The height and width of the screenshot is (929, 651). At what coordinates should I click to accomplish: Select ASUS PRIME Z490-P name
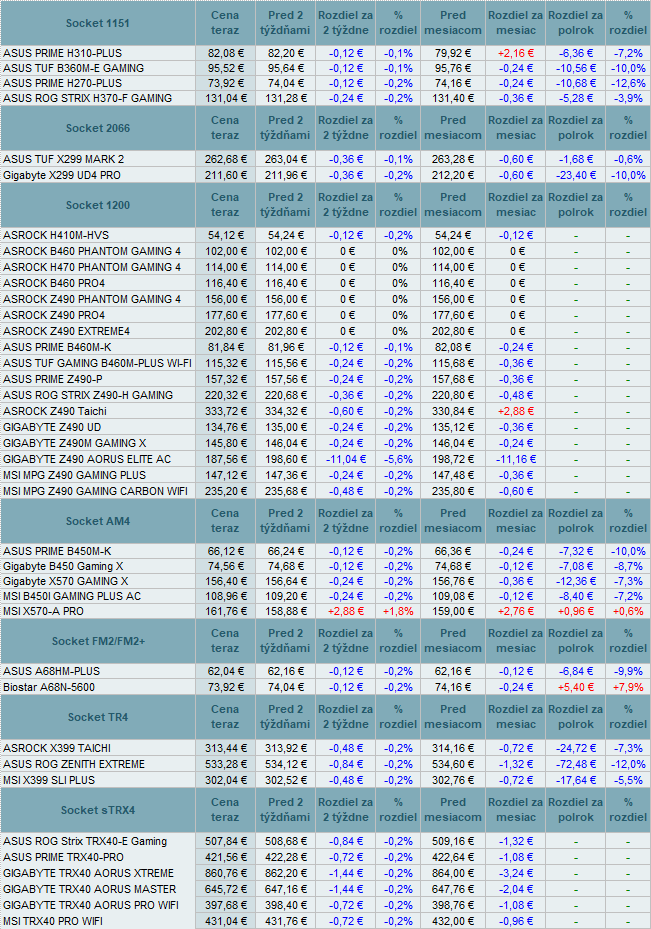point(53,379)
